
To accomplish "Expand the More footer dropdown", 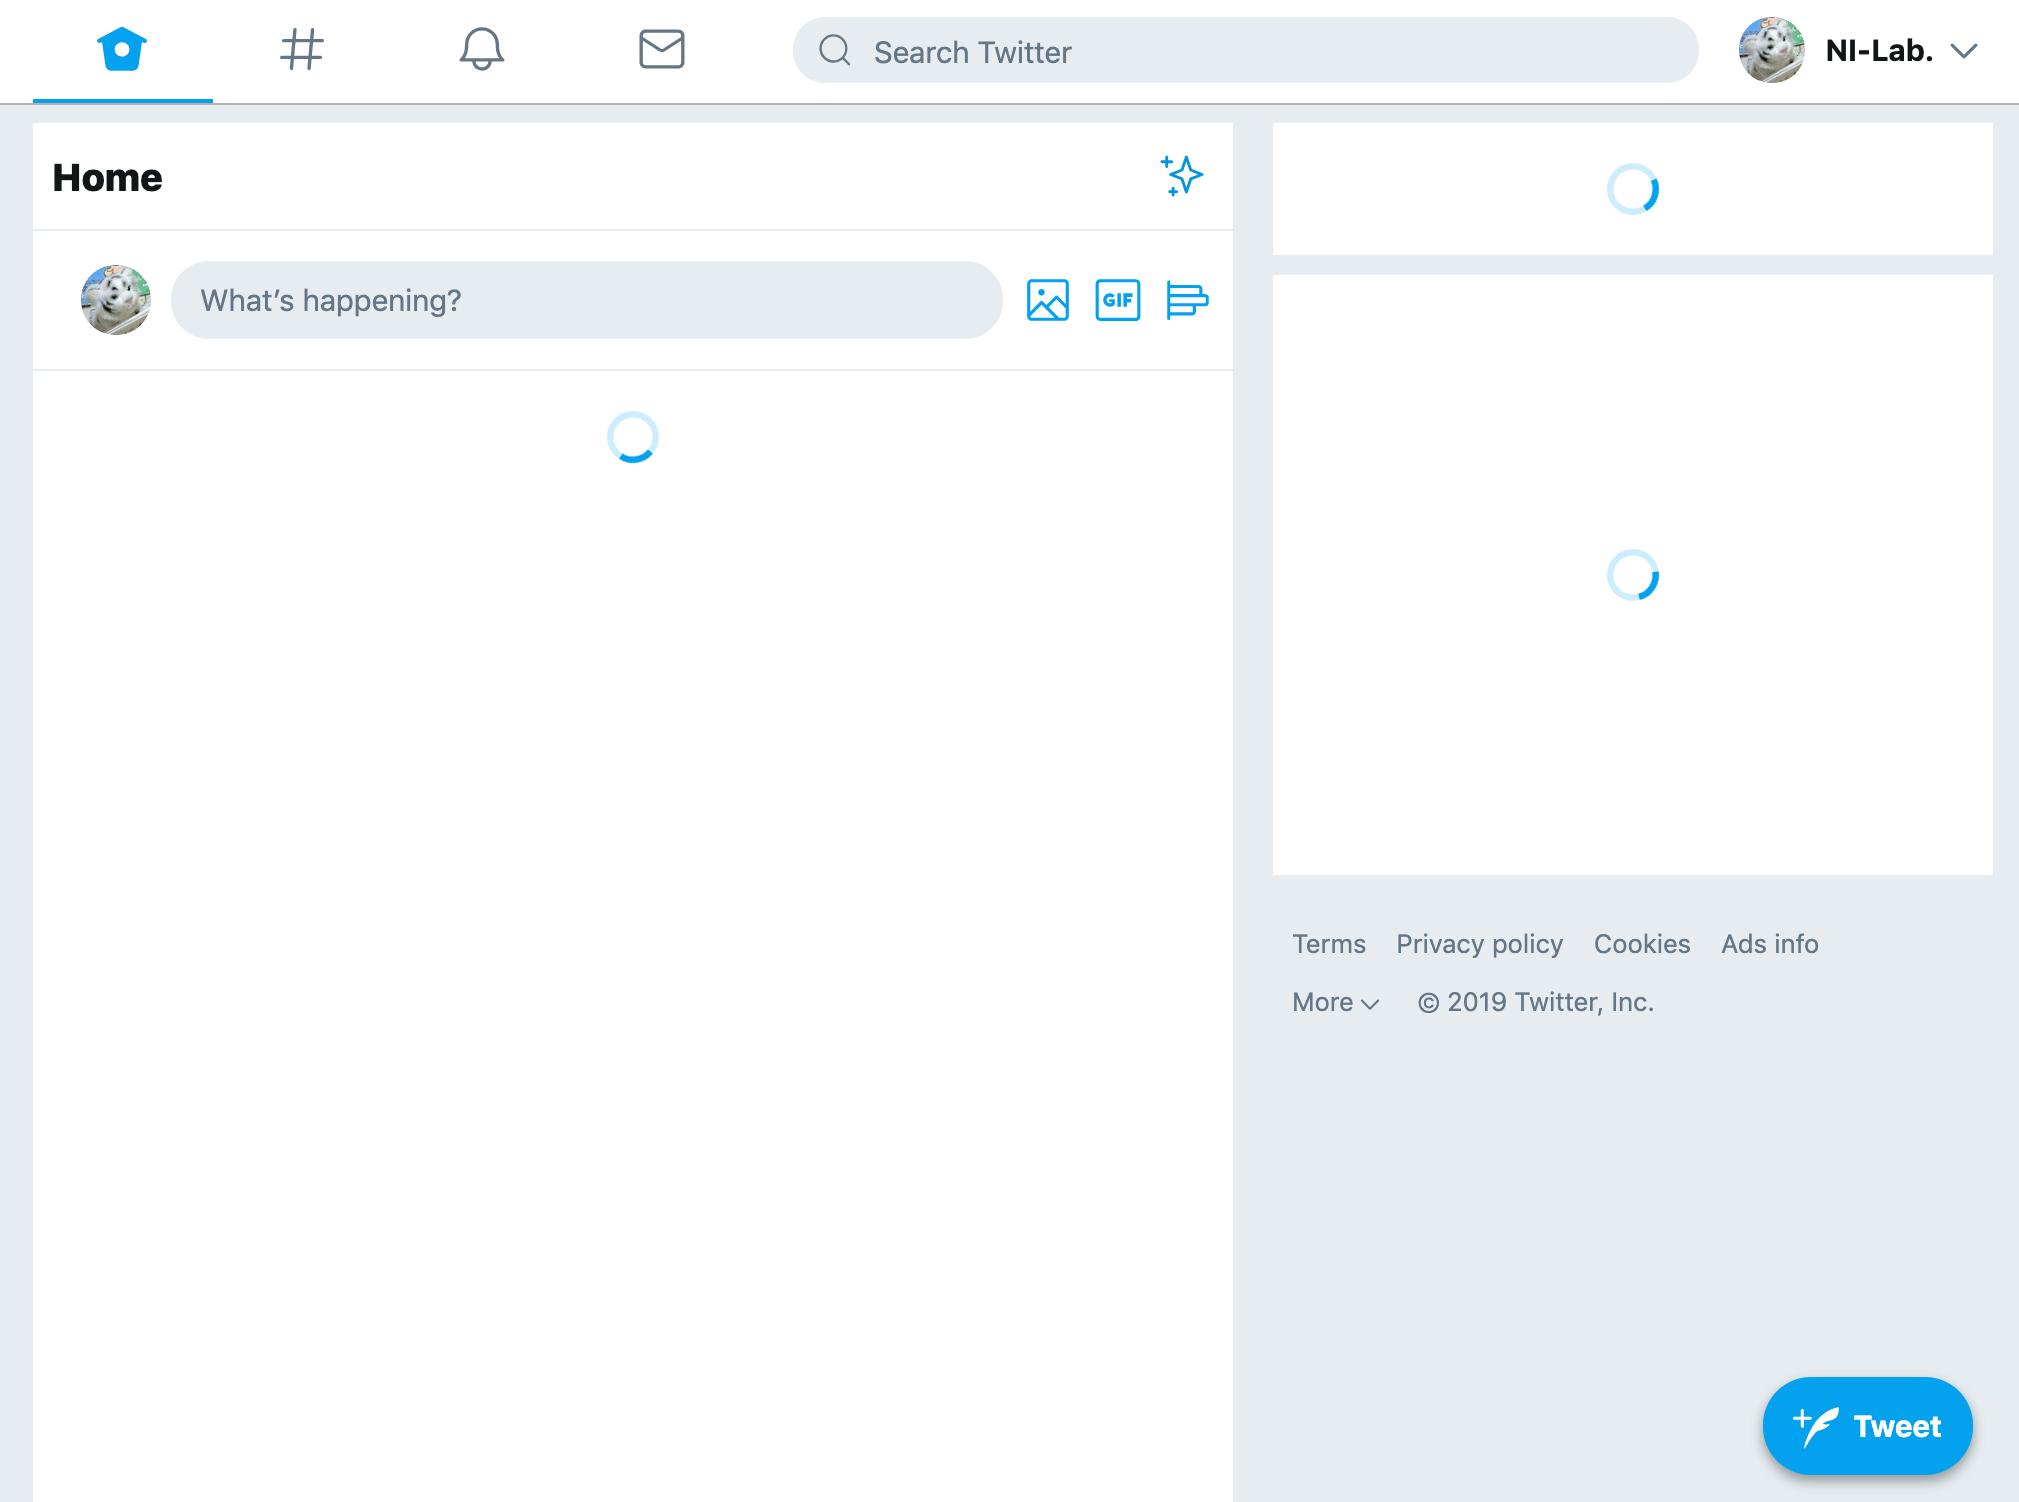I will (x=1336, y=1002).
